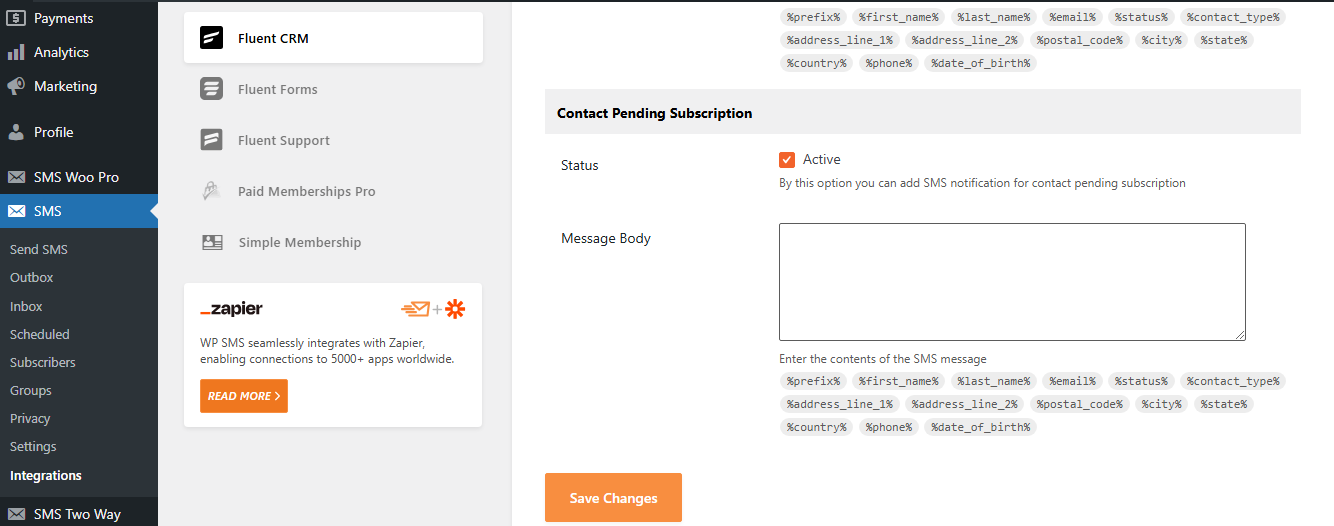Select the Fluent Forms integration tab

[x=333, y=89]
